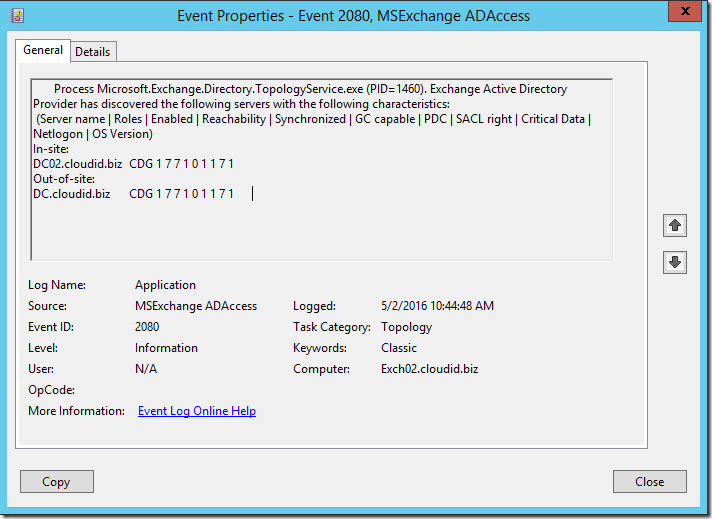Click the Task Category: label
Screen dimensions: 712x519
coord(331,327)
